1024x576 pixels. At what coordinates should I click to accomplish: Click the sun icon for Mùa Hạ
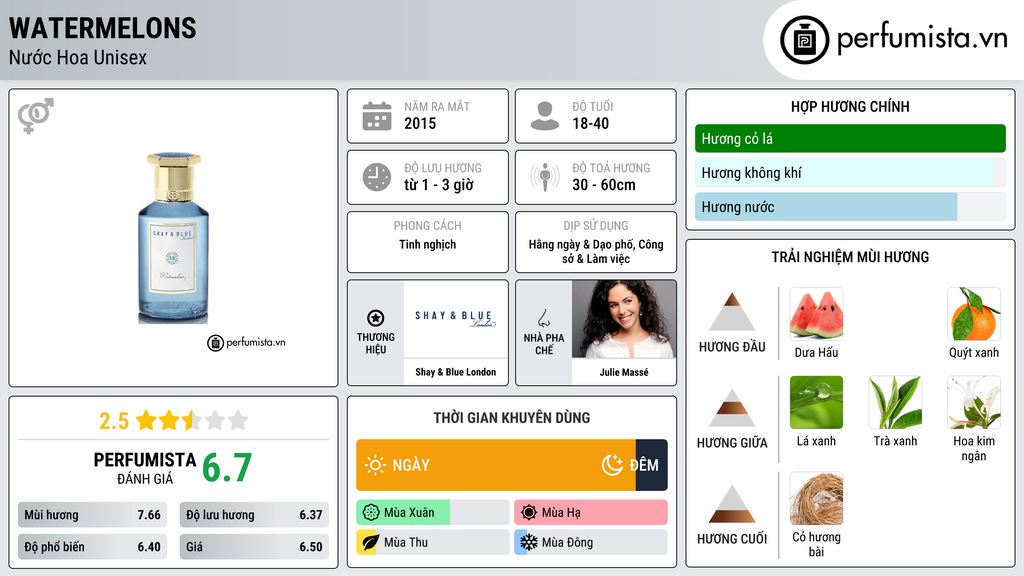[528, 513]
